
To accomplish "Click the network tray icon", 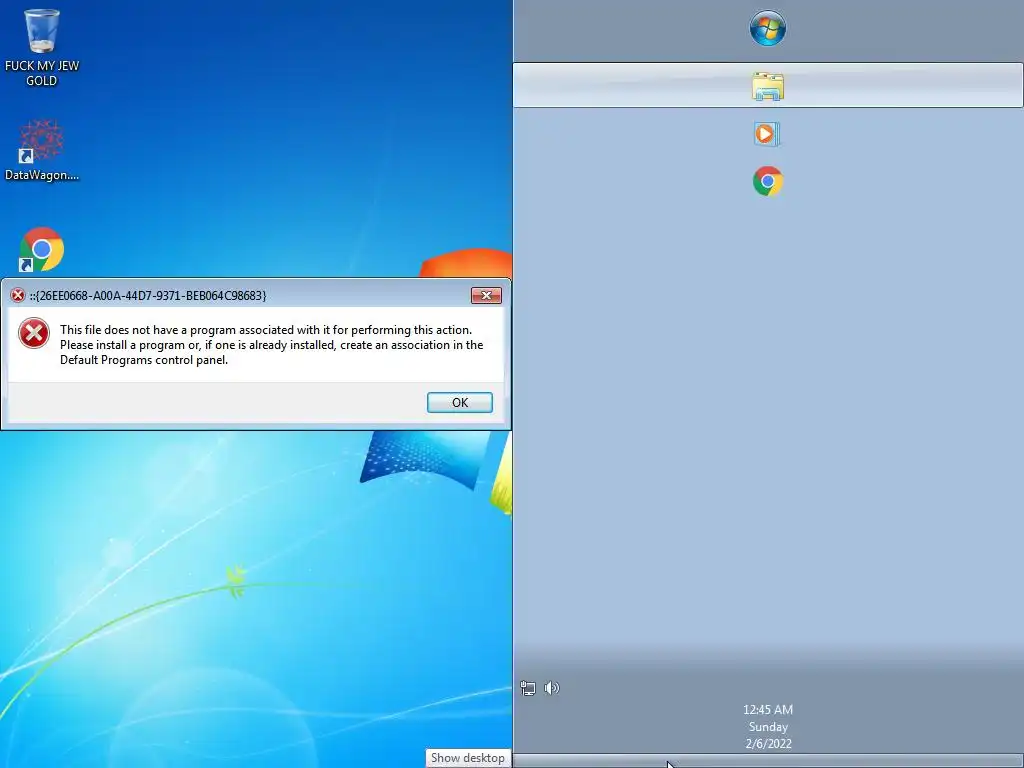I will (x=528, y=688).
